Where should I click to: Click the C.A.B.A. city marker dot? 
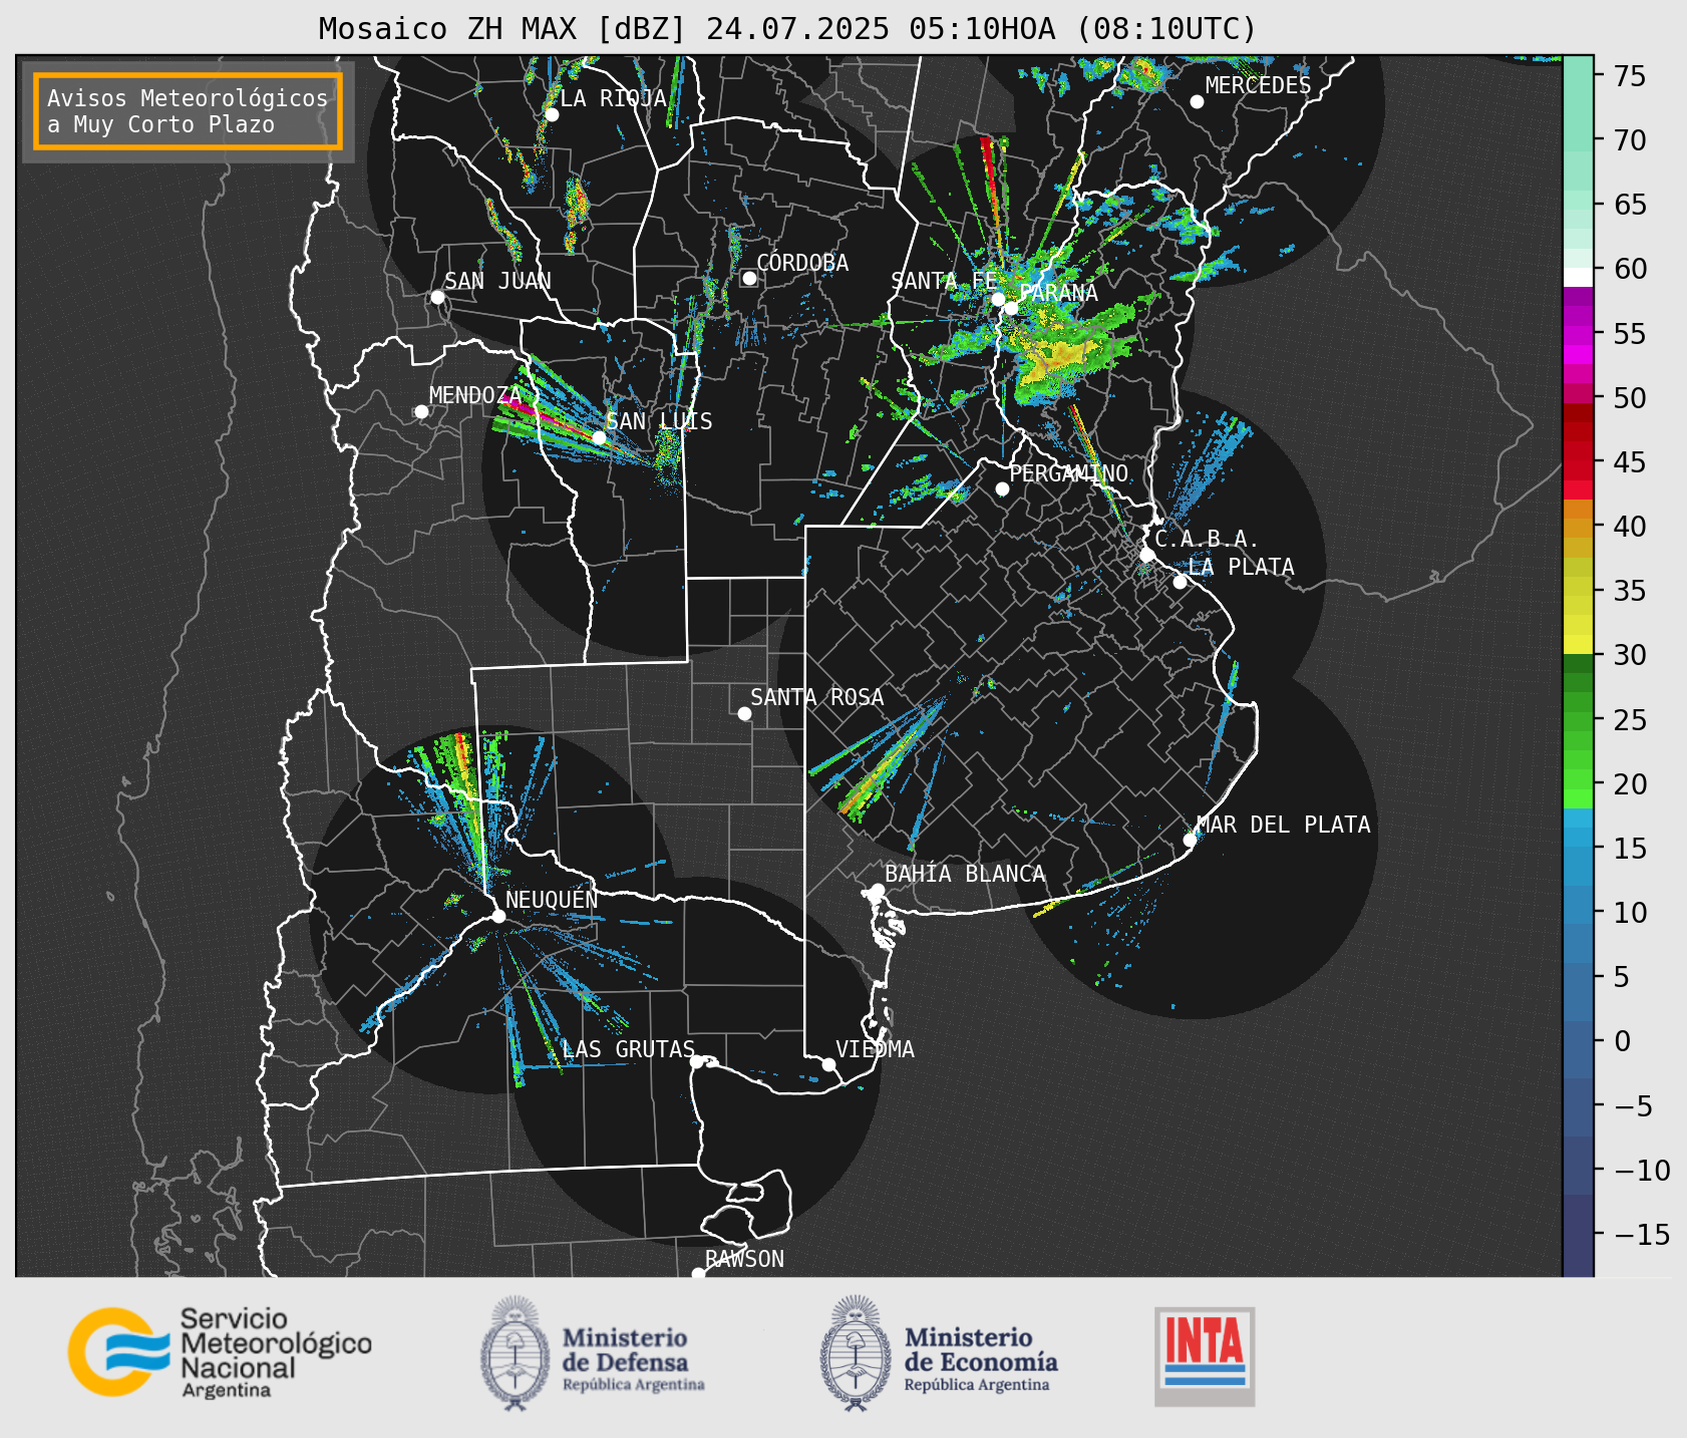(1147, 555)
